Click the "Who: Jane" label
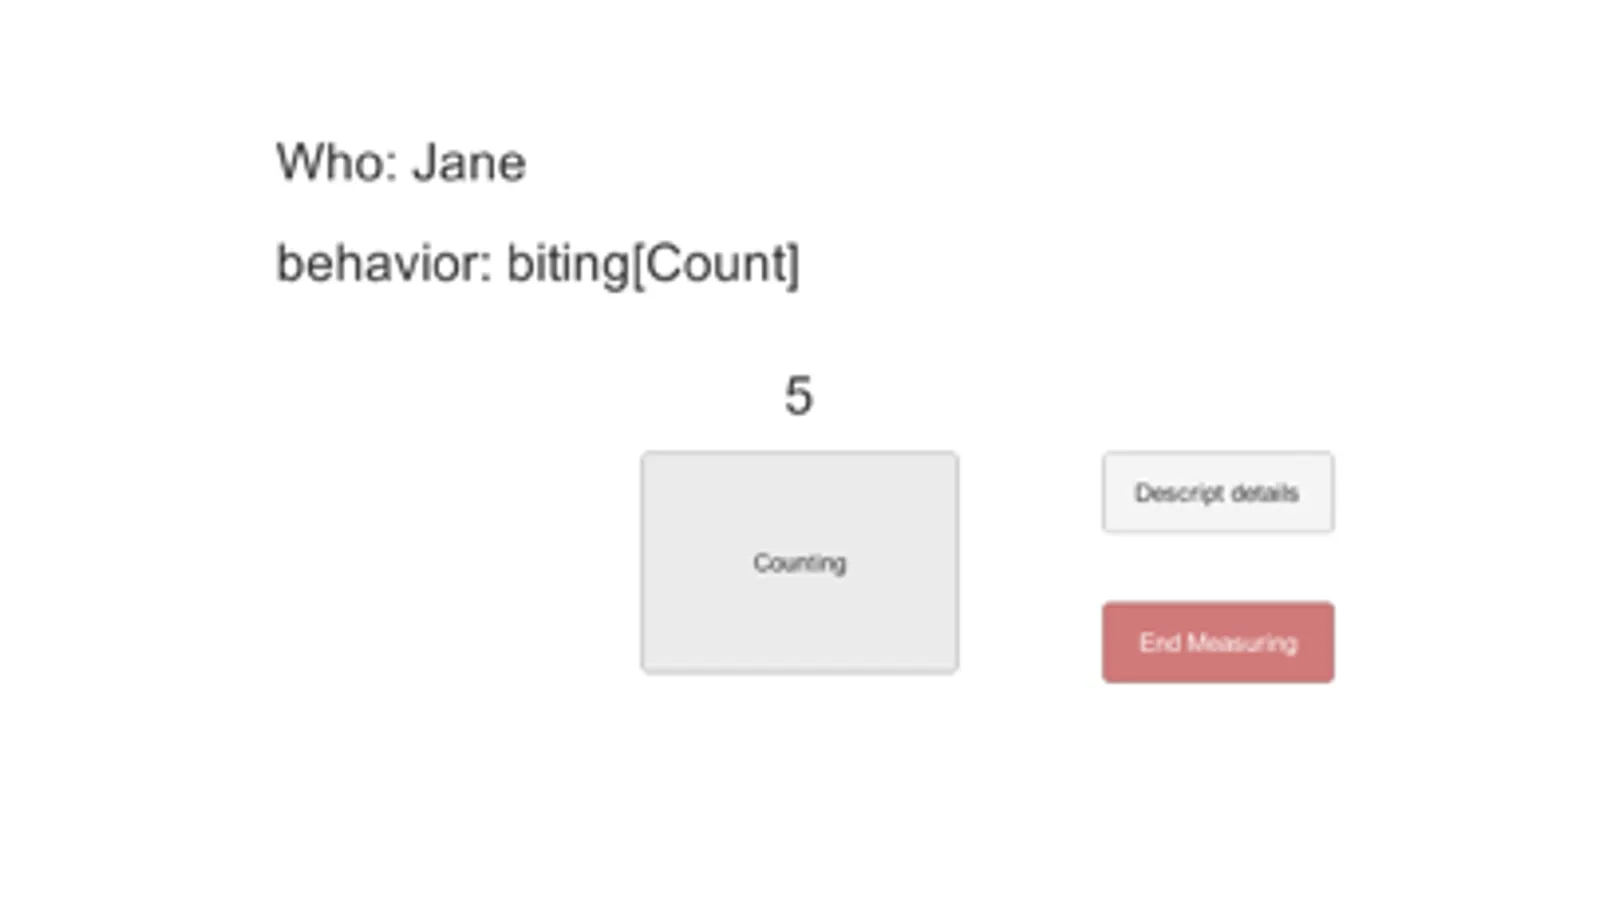The width and height of the screenshot is (1599, 900). [x=400, y=163]
